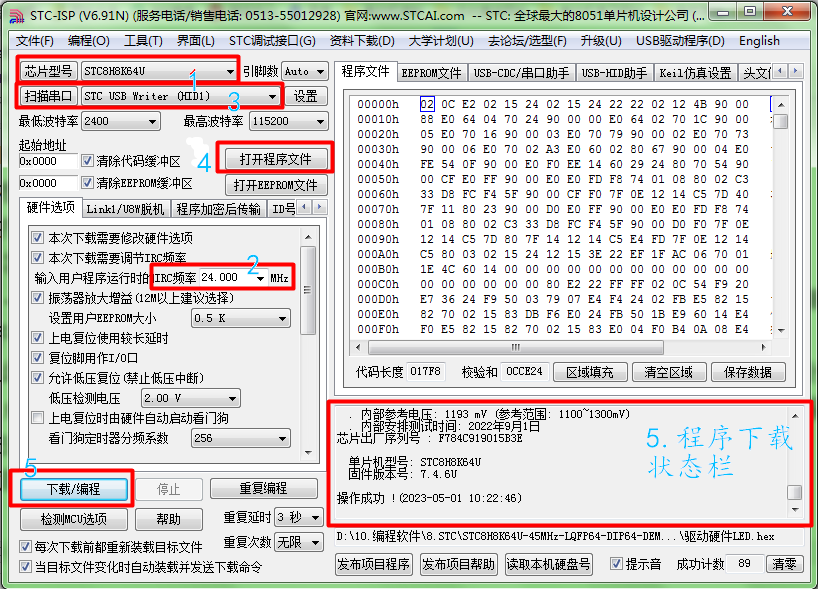
Task: Click 打开程序文件 button
Action: click(275, 159)
